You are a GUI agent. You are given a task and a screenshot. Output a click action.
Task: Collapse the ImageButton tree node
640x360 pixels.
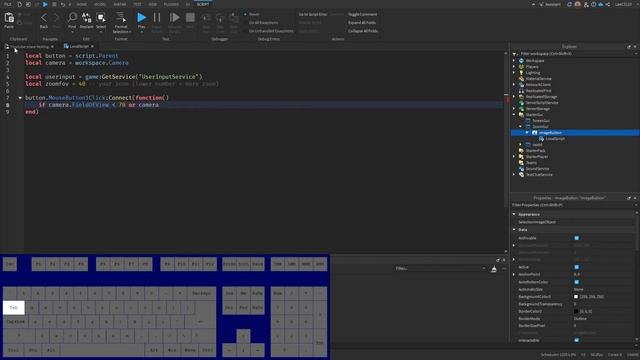pyautogui.click(x=527, y=133)
